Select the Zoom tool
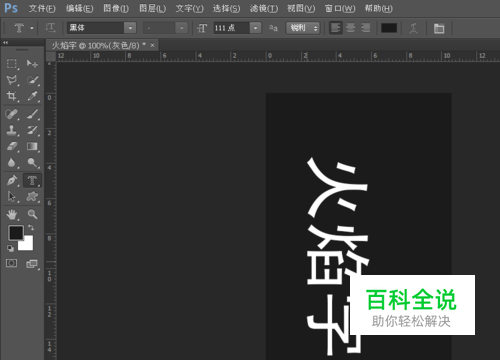This screenshot has height=360, width=500. pyautogui.click(x=32, y=214)
